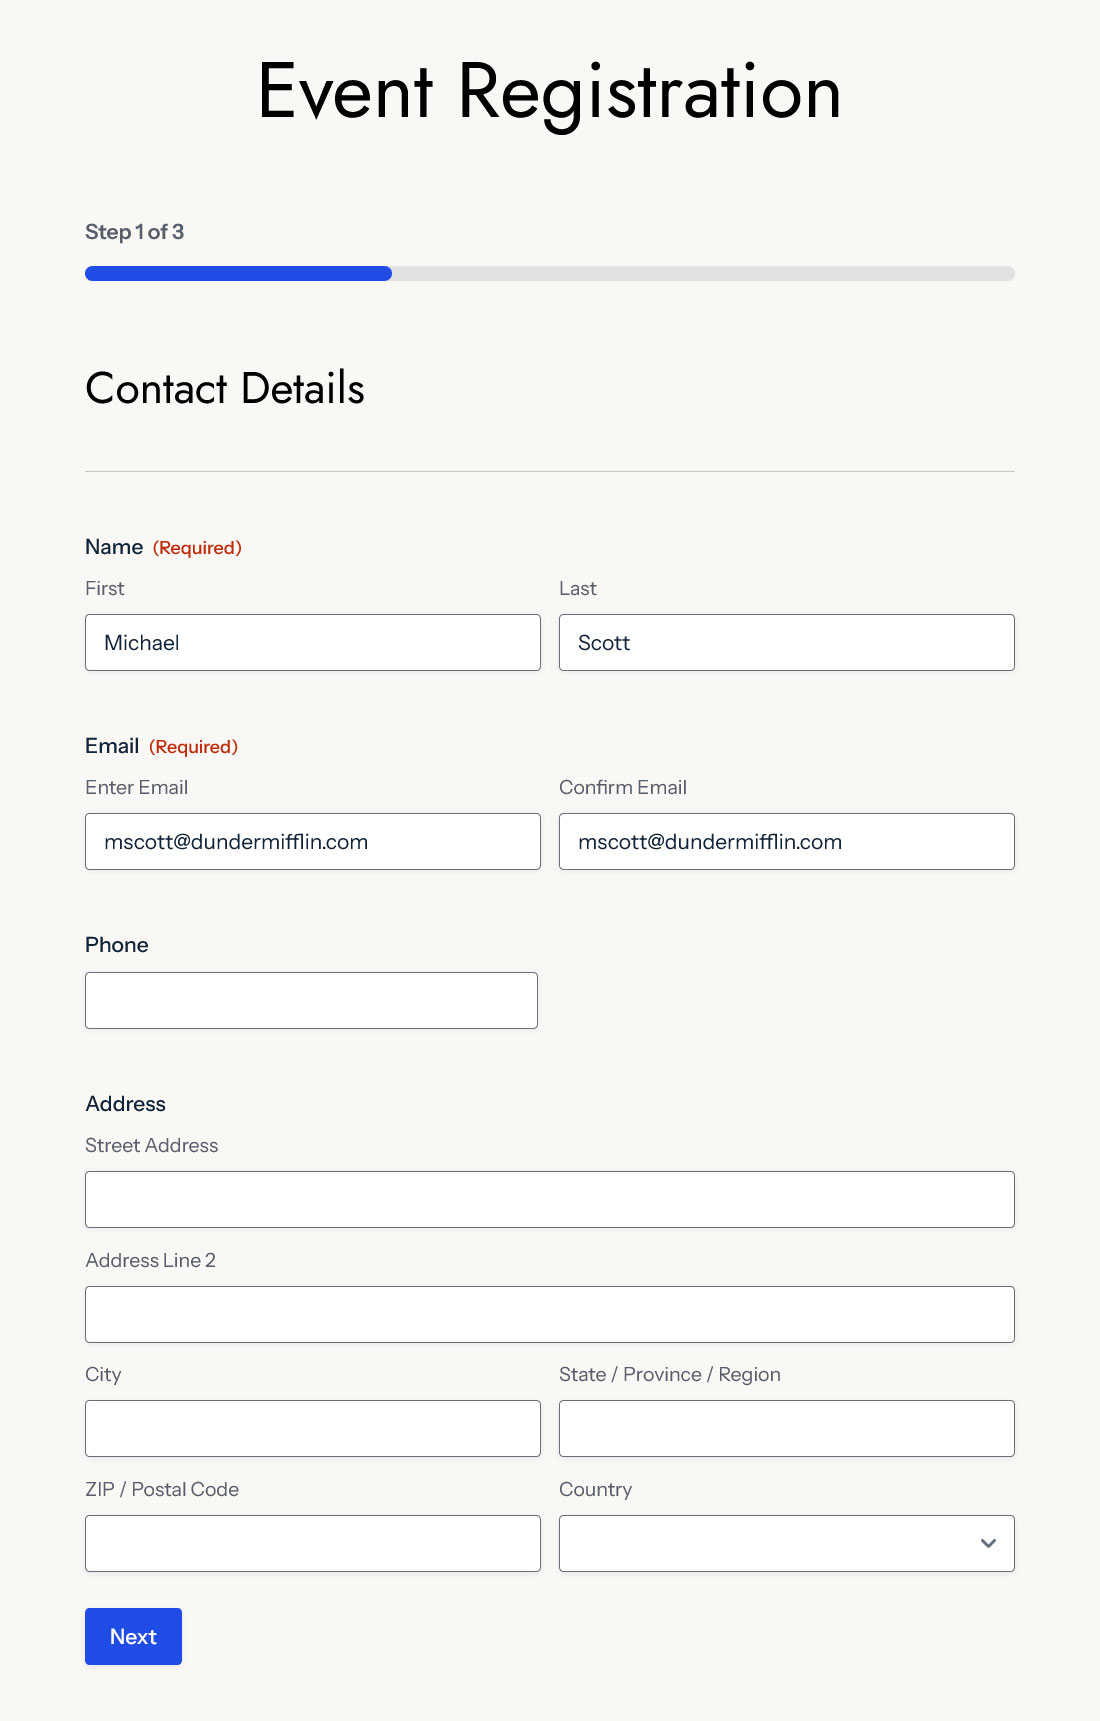Click the Address section label
The width and height of the screenshot is (1100, 1721).
tap(125, 1104)
